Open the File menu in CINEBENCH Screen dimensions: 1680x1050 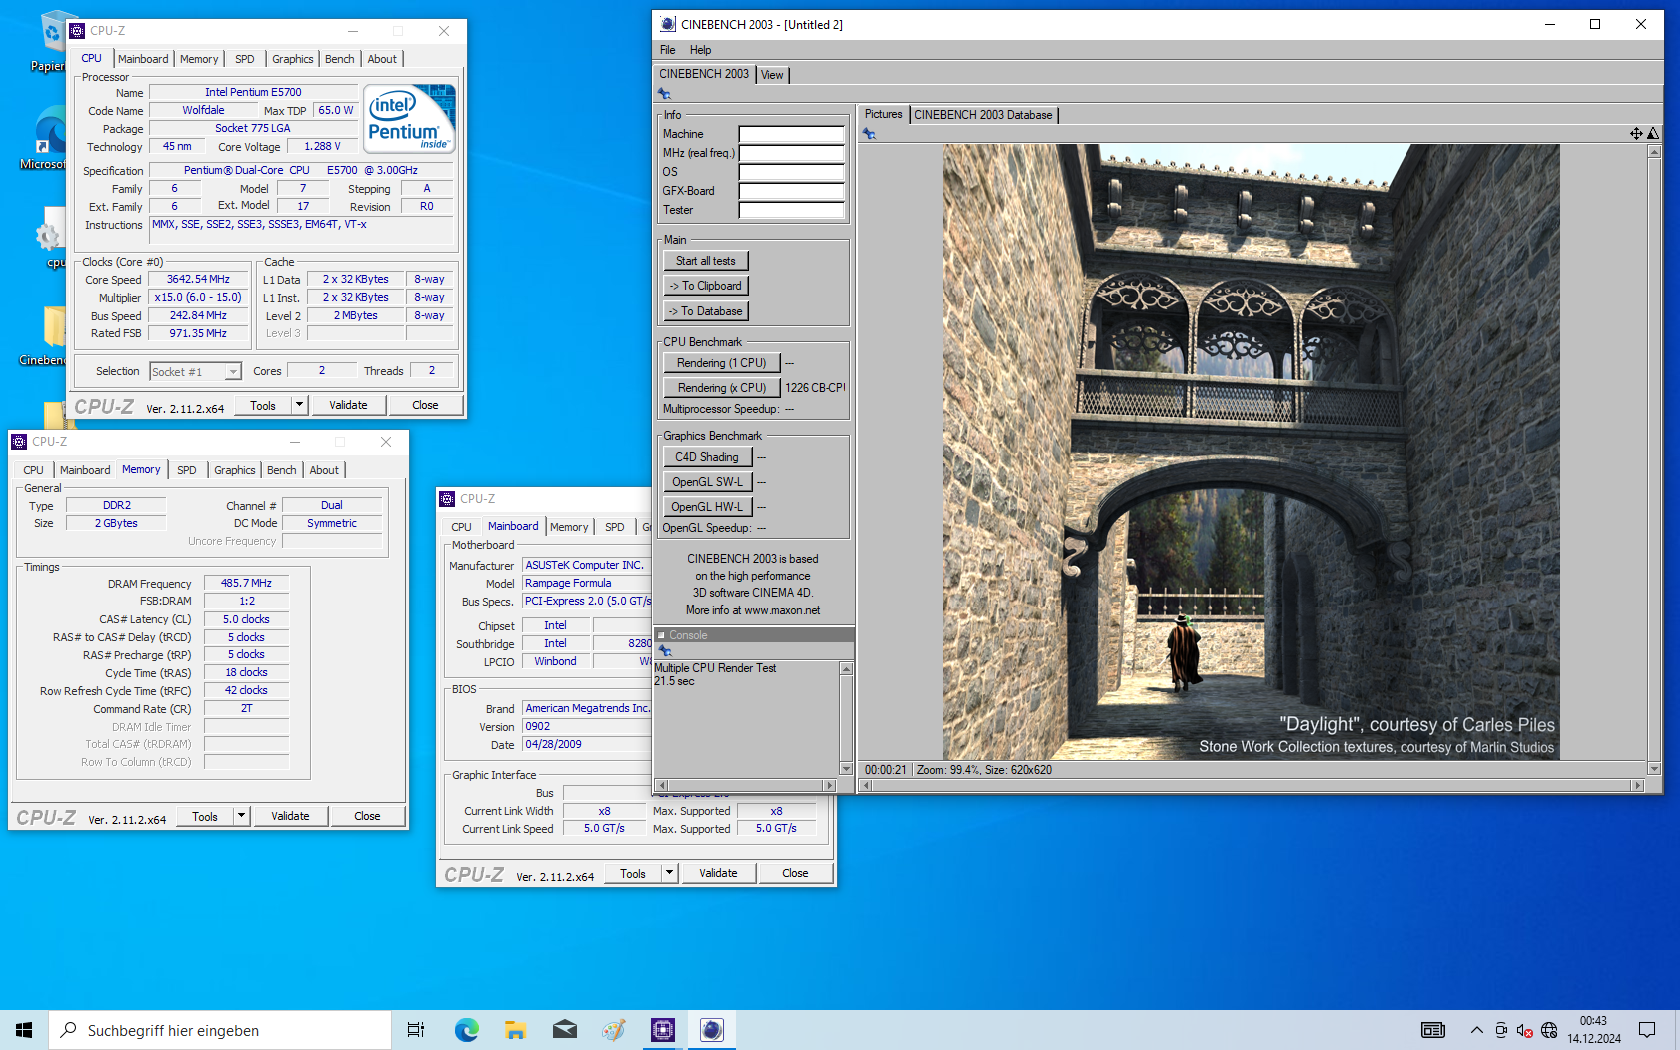(x=667, y=50)
